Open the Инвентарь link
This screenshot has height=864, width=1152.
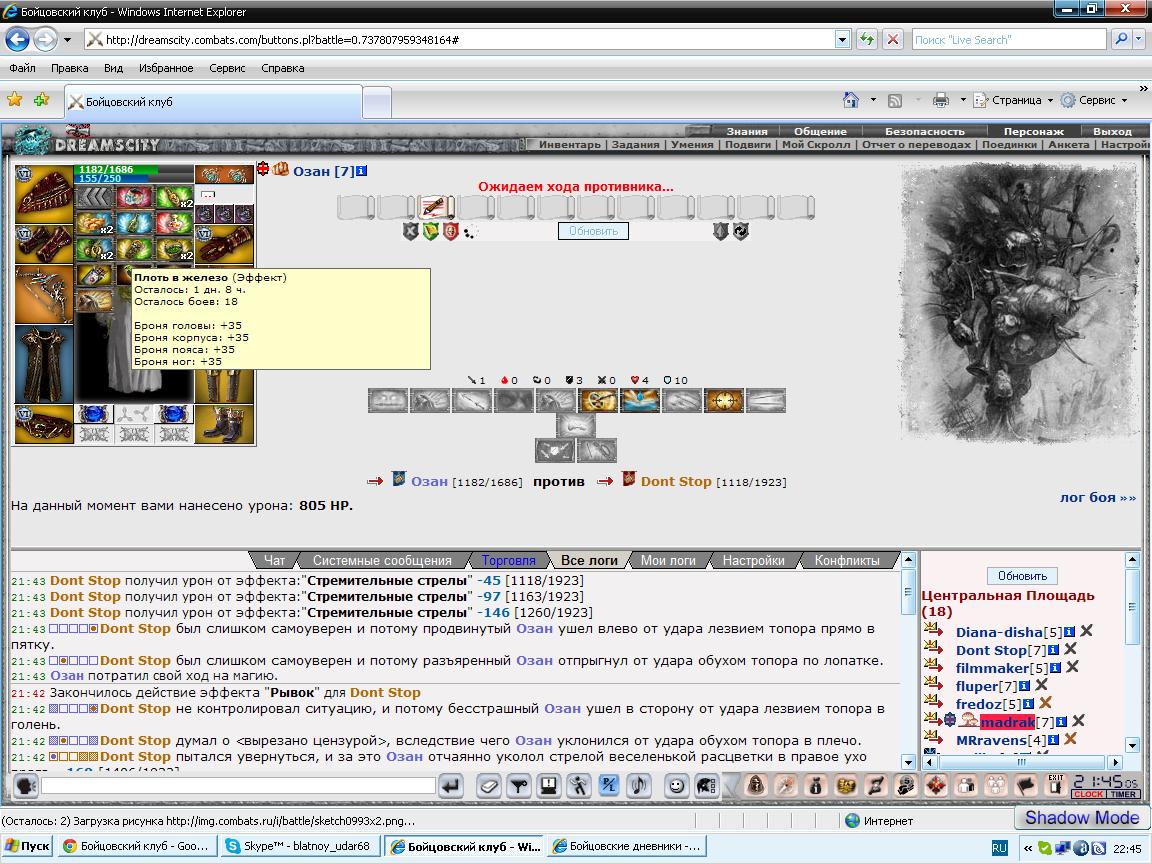point(569,145)
